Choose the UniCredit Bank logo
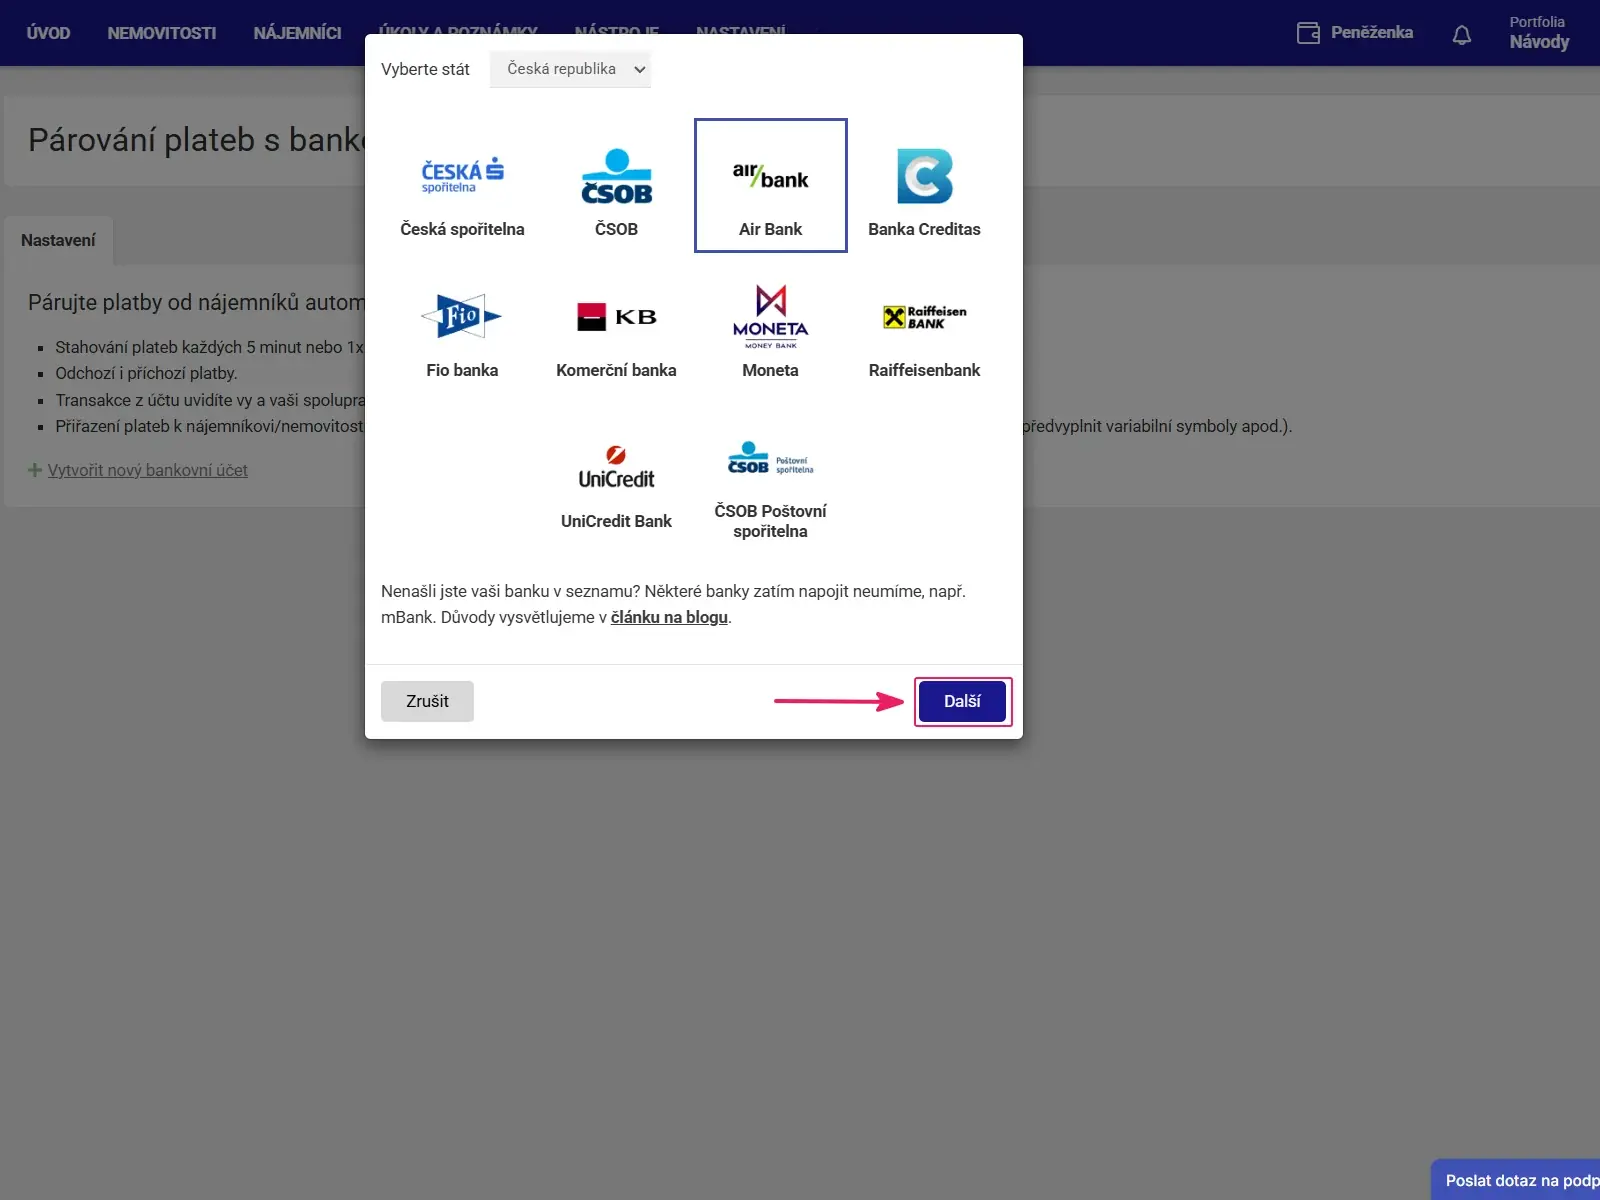1600x1200 pixels. (x=616, y=467)
